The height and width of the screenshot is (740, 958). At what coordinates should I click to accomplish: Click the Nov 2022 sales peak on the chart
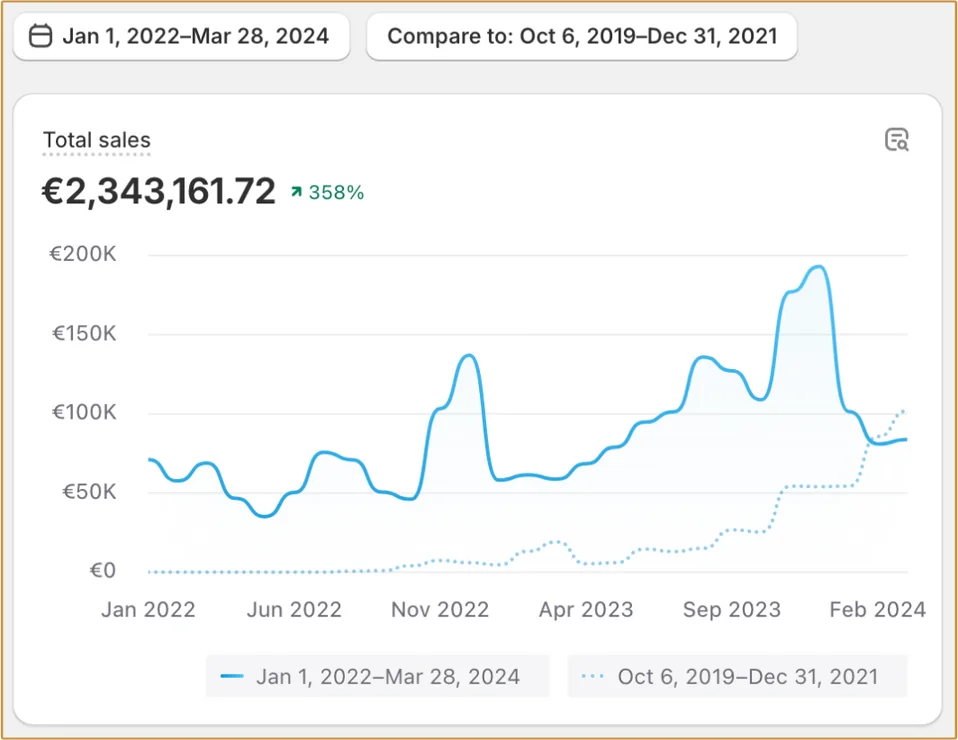click(x=469, y=356)
